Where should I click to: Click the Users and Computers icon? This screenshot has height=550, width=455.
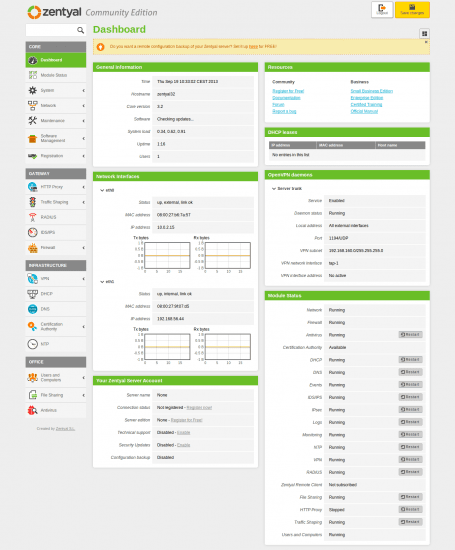33,378
